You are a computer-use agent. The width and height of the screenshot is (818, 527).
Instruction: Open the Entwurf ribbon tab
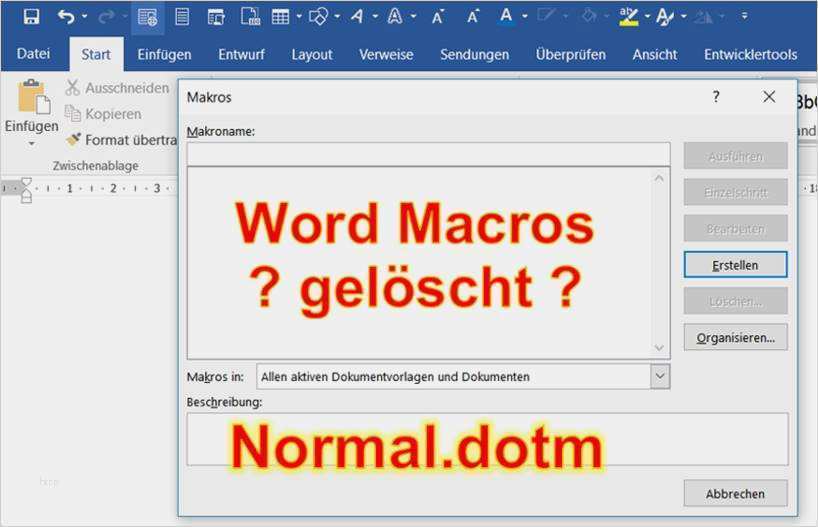click(x=242, y=54)
